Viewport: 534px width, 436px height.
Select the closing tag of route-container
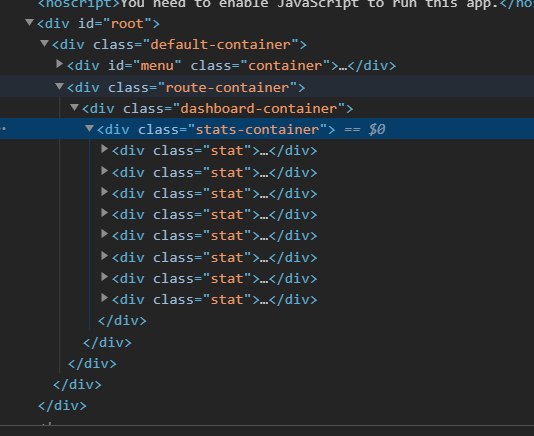[92, 364]
